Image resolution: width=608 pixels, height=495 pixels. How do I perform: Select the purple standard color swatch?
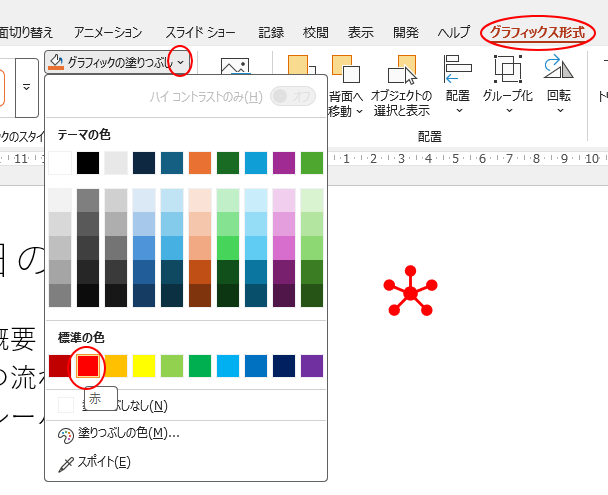tap(312, 366)
